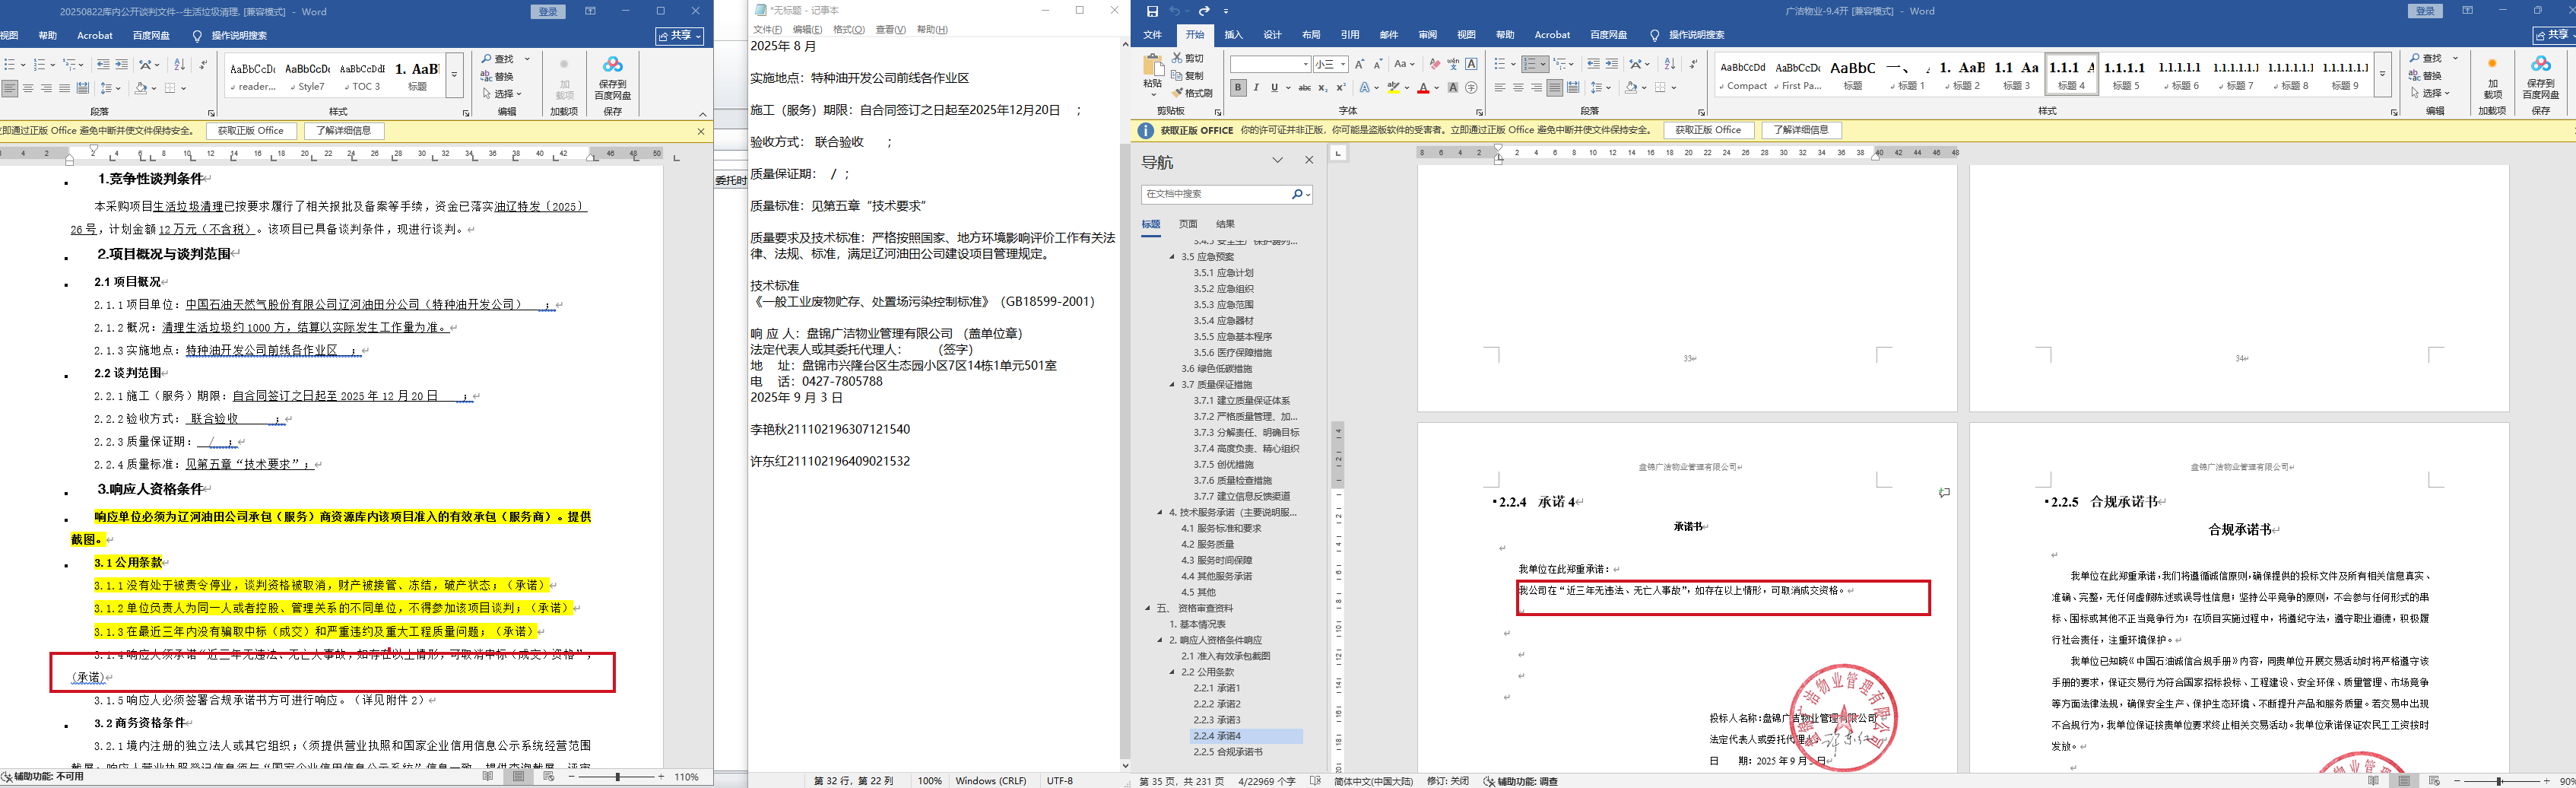Toggle Character Shading button in right Word
The height and width of the screenshot is (788, 2576).
coord(1453,88)
